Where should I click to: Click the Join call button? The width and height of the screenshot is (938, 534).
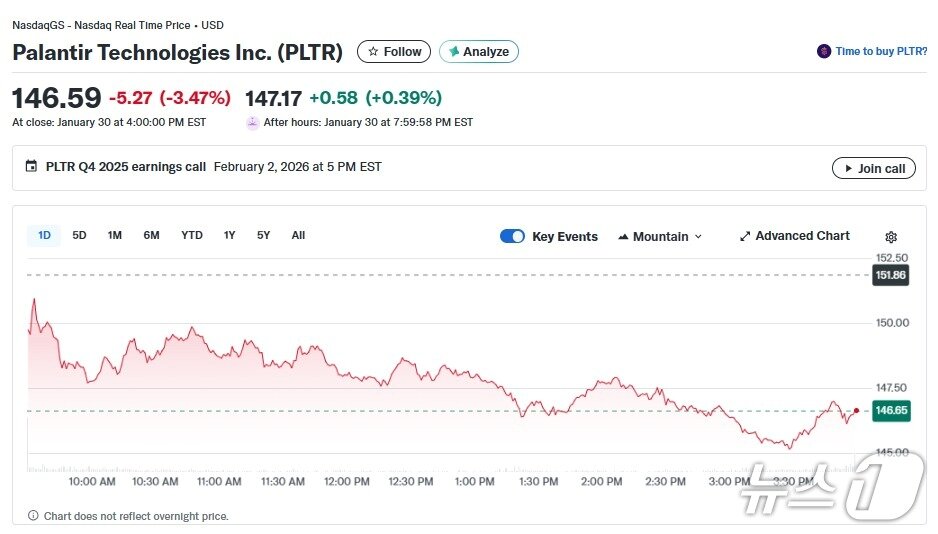click(873, 168)
